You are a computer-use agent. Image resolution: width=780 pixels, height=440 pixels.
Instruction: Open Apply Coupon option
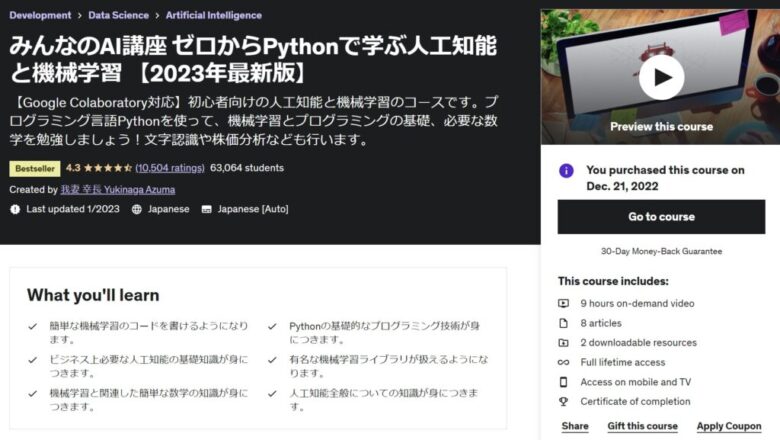point(729,426)
